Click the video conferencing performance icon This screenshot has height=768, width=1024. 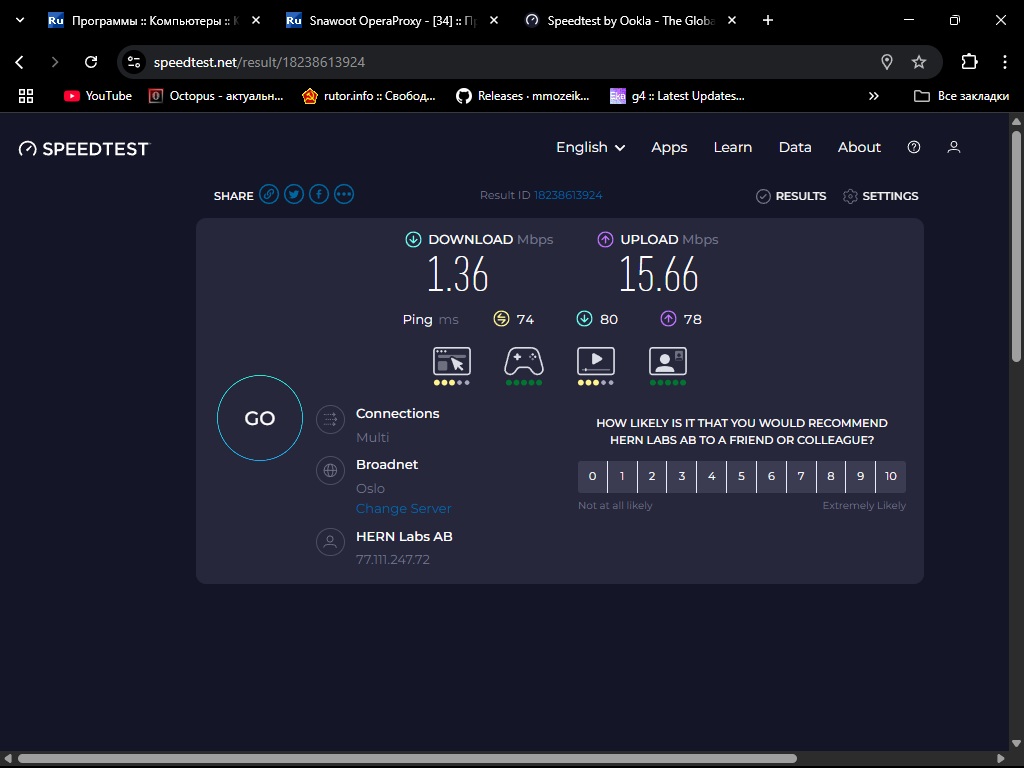668,361
